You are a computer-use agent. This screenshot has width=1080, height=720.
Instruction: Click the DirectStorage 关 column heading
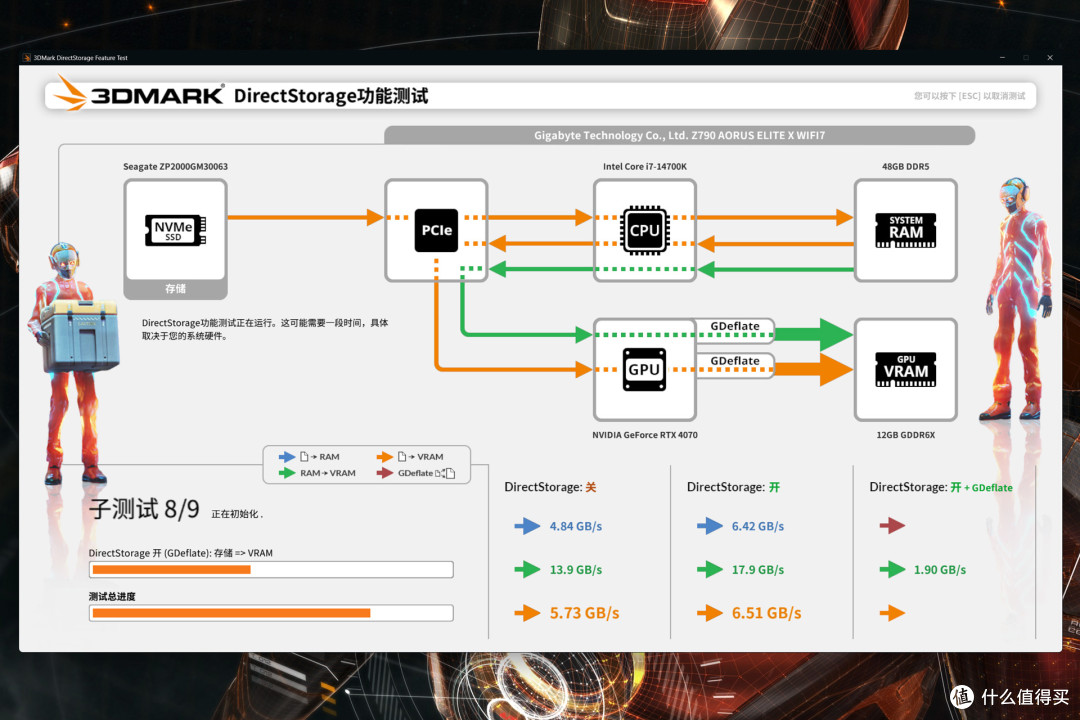click(550, 487)
